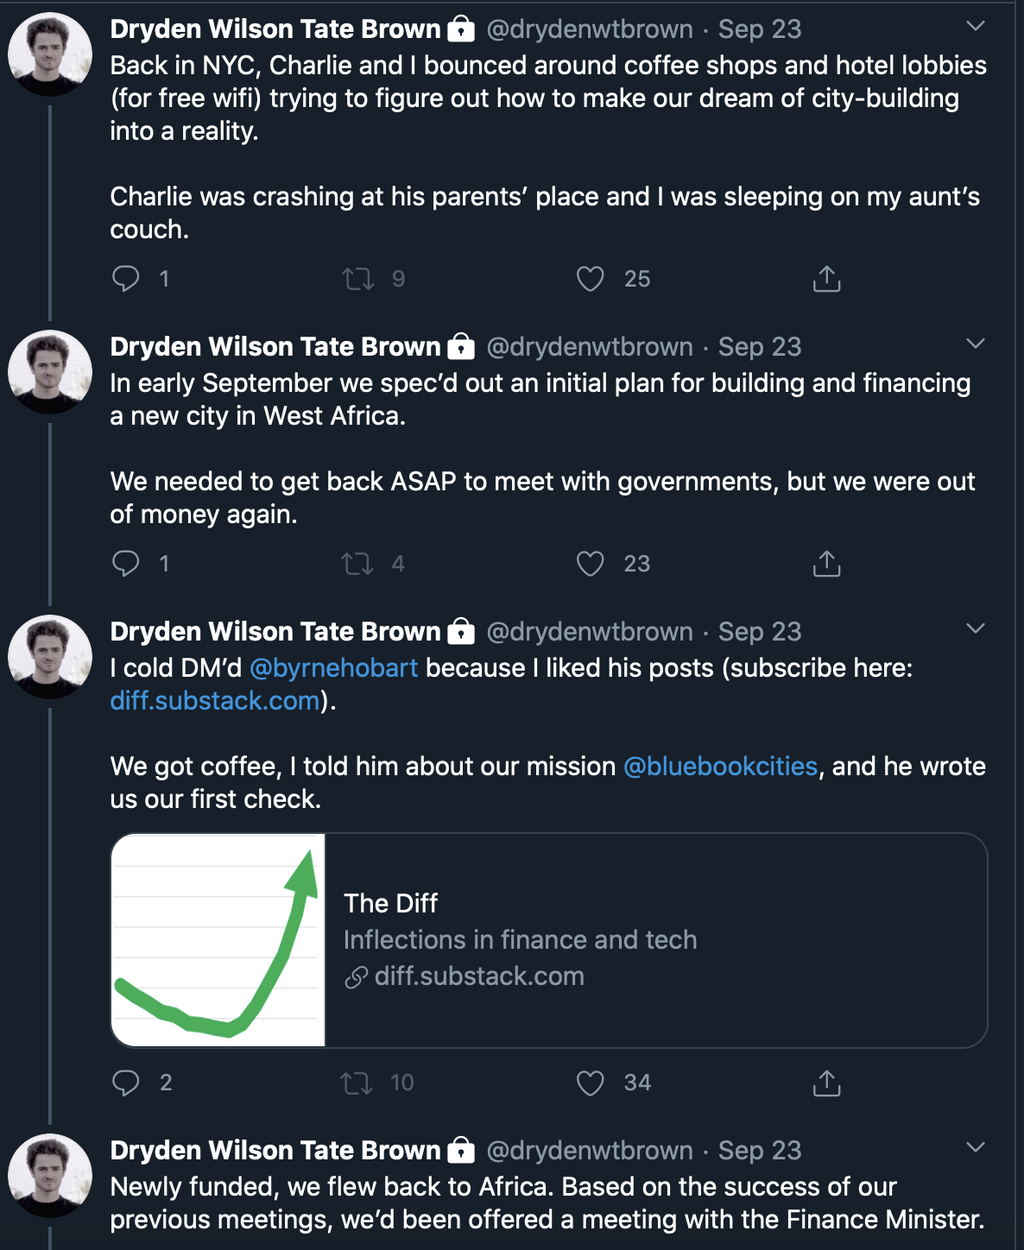This screenshot has height=1250, width=1024.
Task: Open the @byrnehobart mention link
Action: pyautogui.click(x=333, y=668)
